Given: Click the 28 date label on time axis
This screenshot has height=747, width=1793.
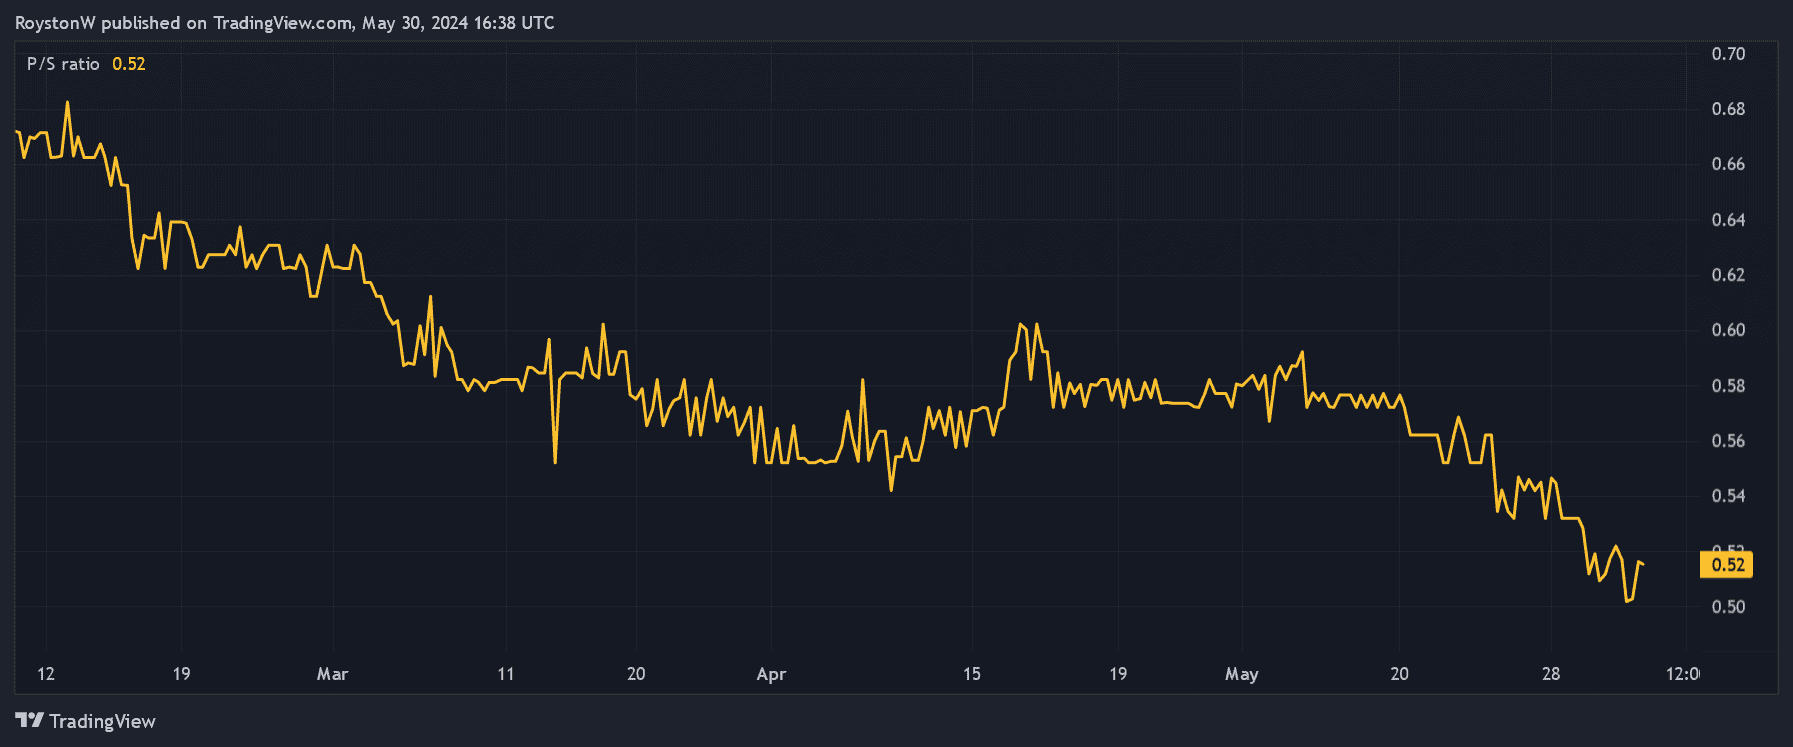Looking at the screenshot, I should click(x=1550, y=674).
